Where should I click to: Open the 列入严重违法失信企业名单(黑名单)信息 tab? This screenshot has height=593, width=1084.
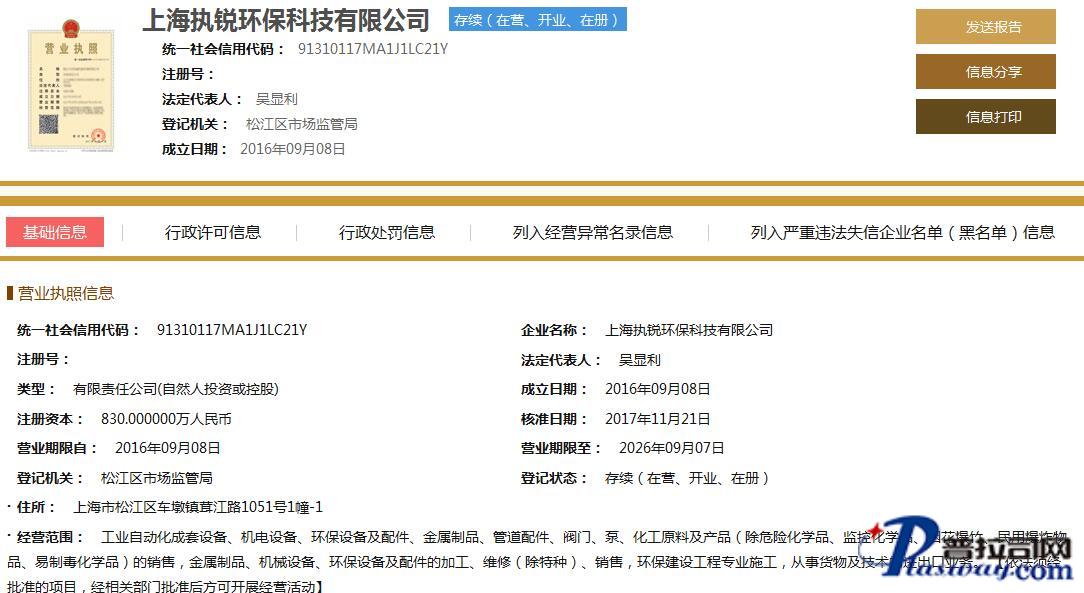(902, 232)
